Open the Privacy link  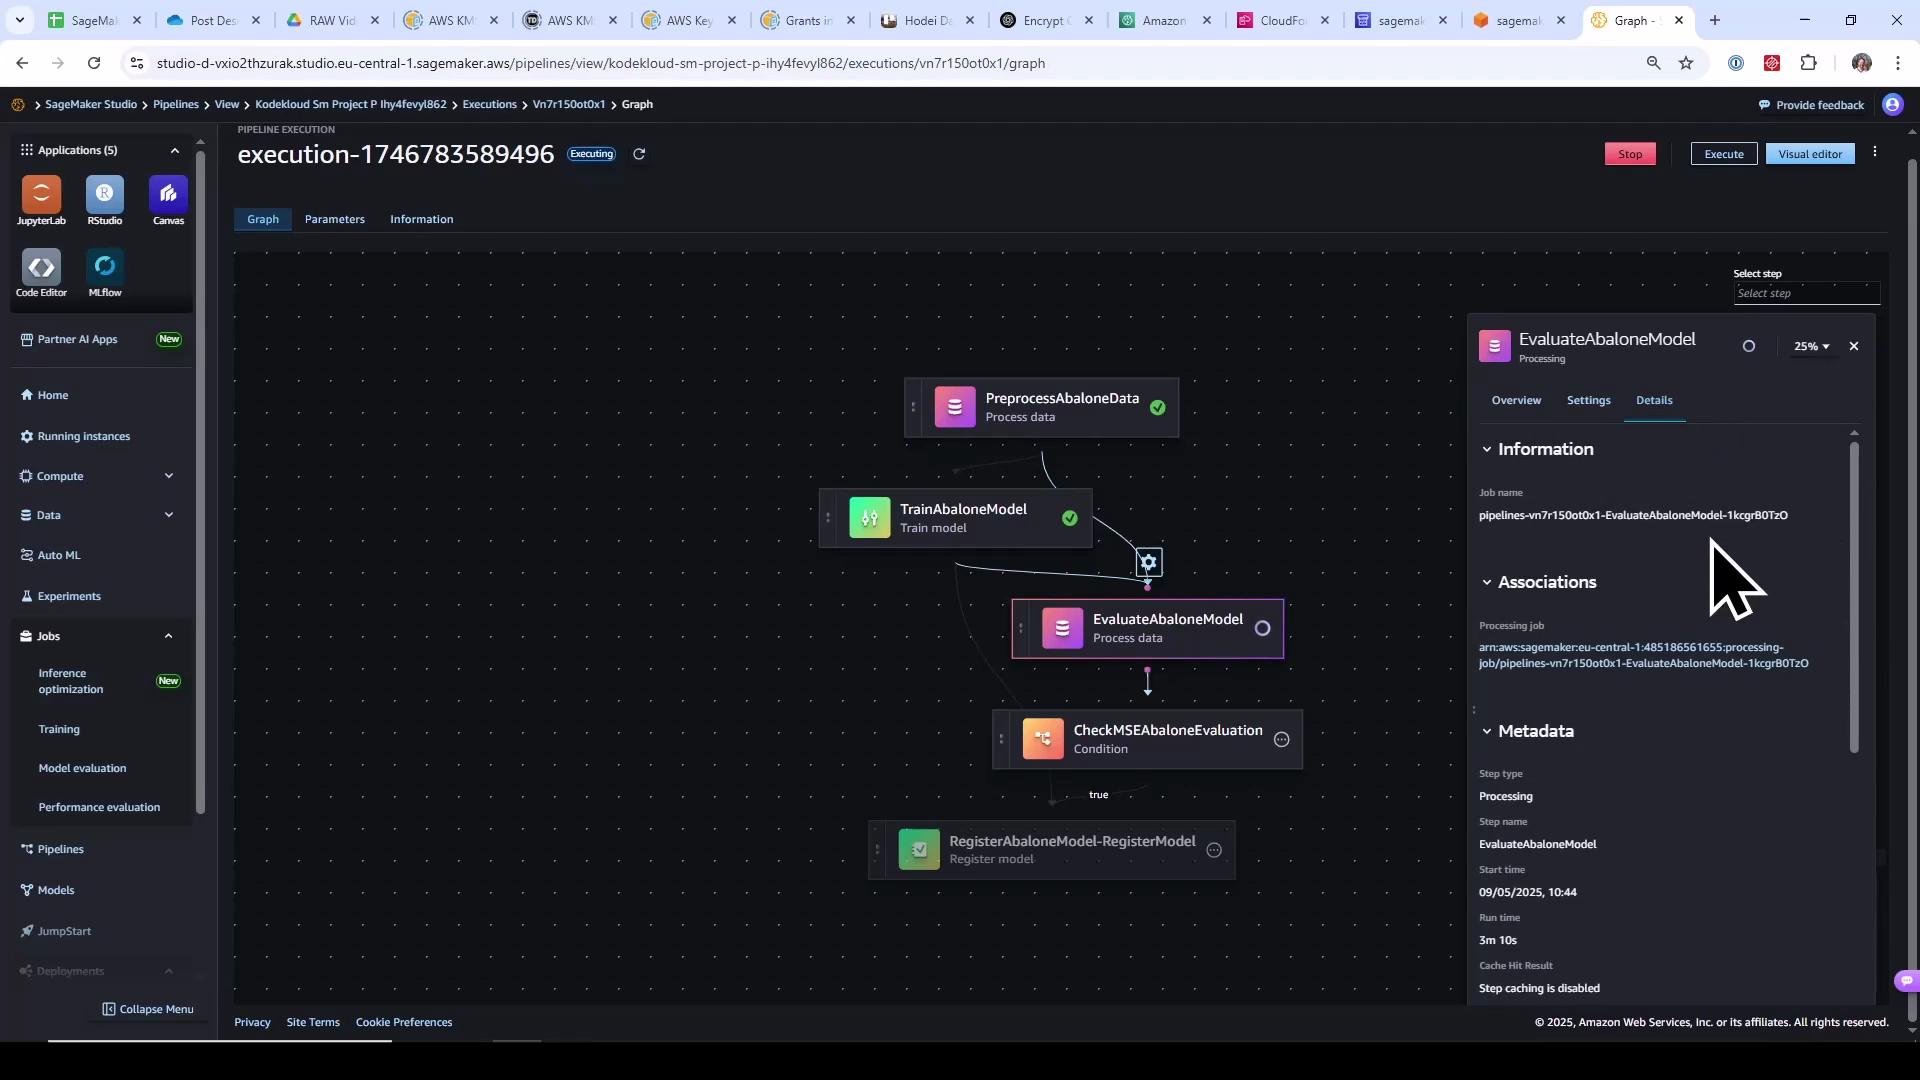point(252,1022)
